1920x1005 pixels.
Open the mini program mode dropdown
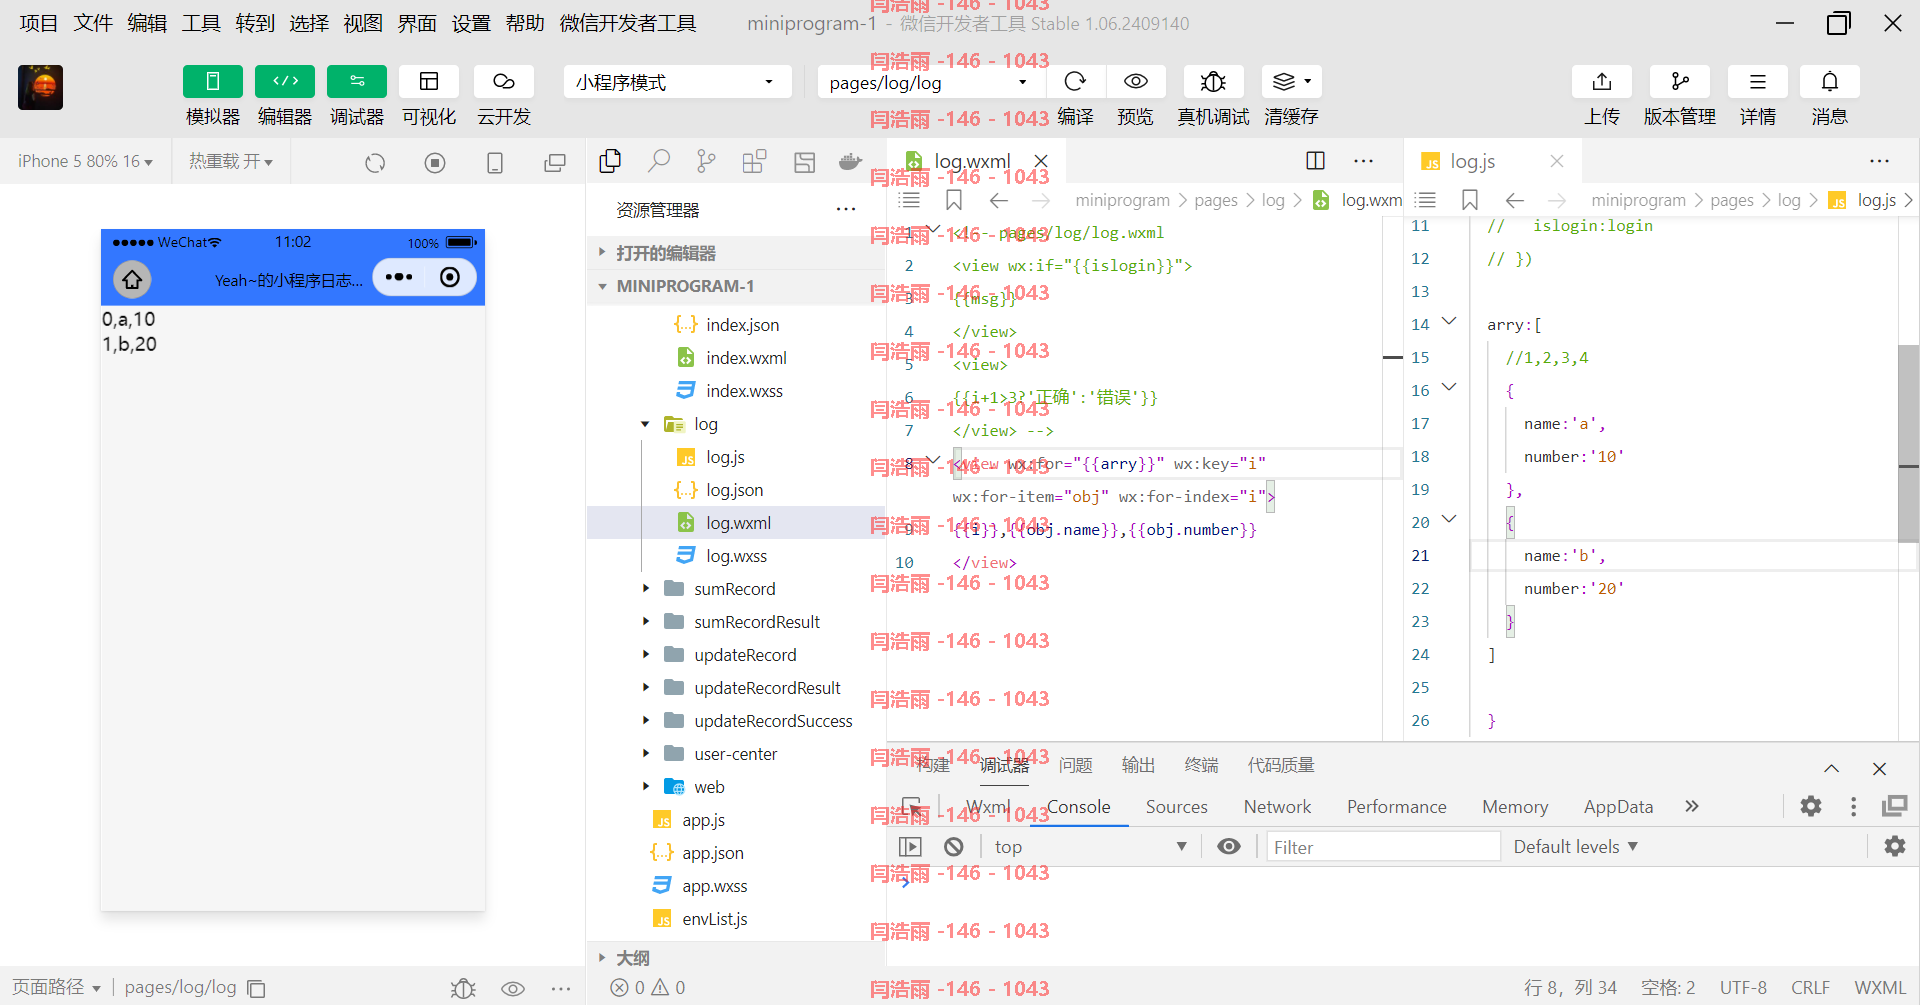[677, 82]
